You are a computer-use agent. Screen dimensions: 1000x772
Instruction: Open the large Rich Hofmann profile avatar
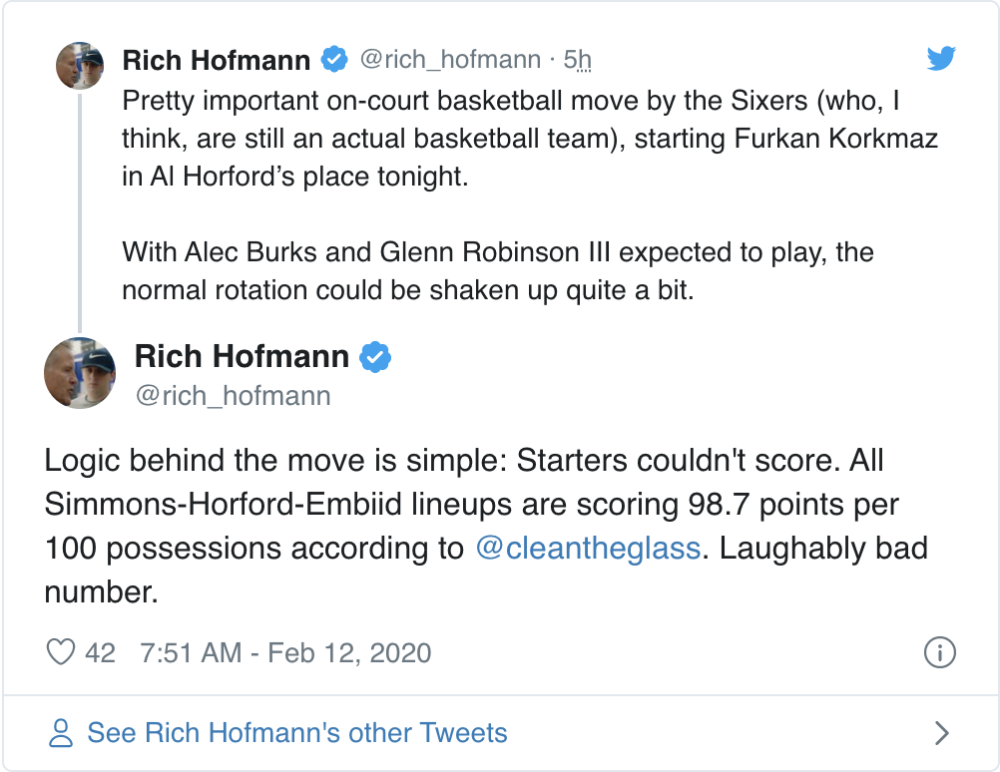click(80, 373)
